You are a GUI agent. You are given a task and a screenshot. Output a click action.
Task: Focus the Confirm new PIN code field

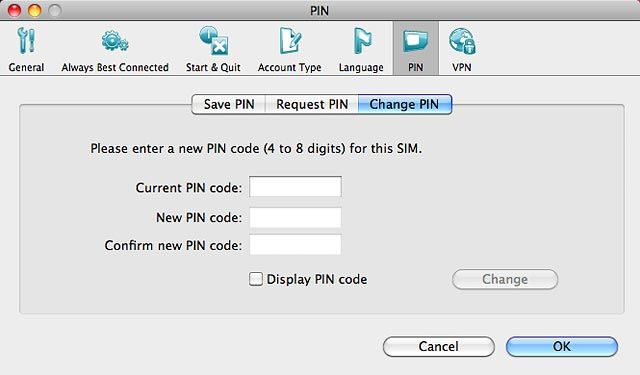pos(296,245)
